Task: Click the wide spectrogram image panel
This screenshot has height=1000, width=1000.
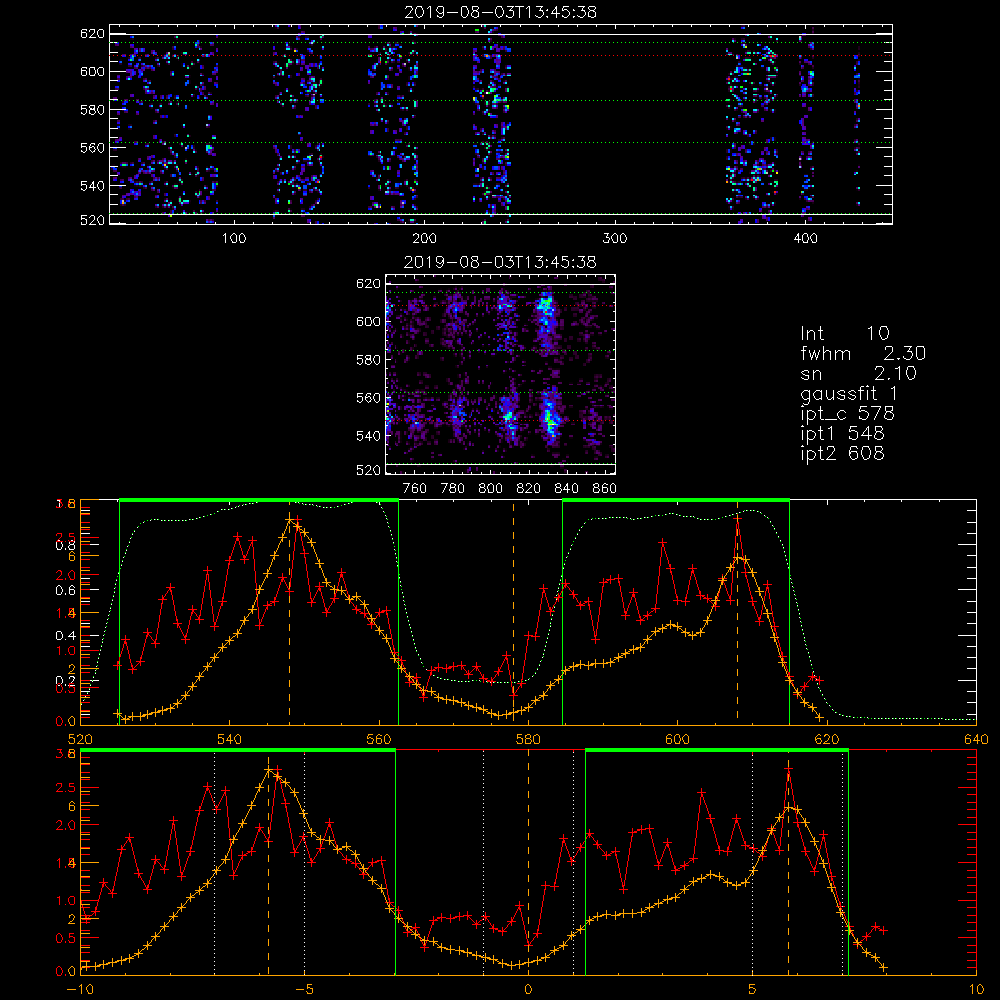Action: click(501, 124)
